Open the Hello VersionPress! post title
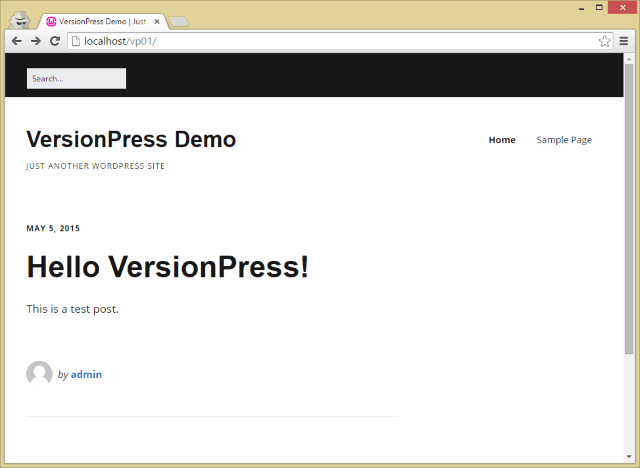640x468 pixels. [168, 266]
